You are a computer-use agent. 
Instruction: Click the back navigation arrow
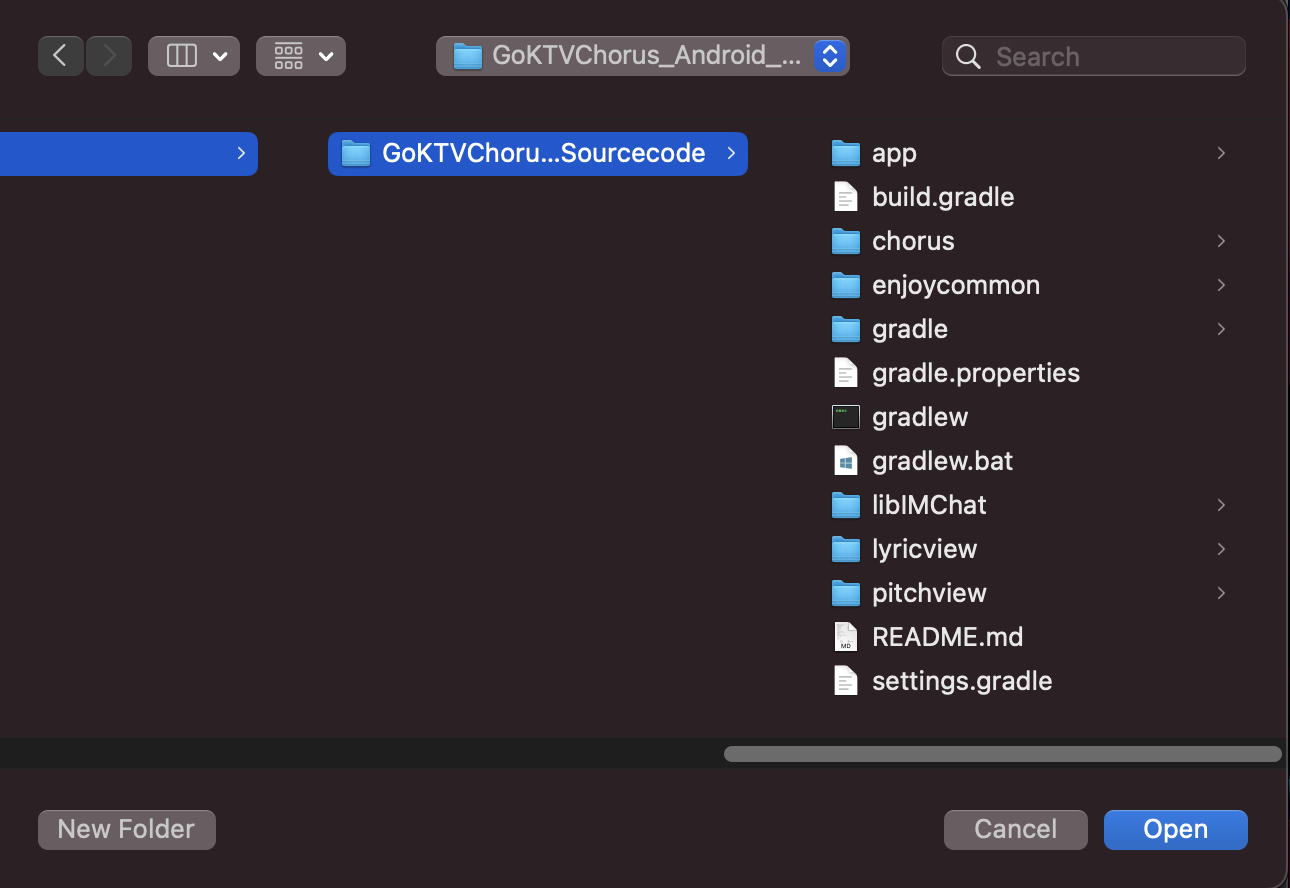[61, 56]
